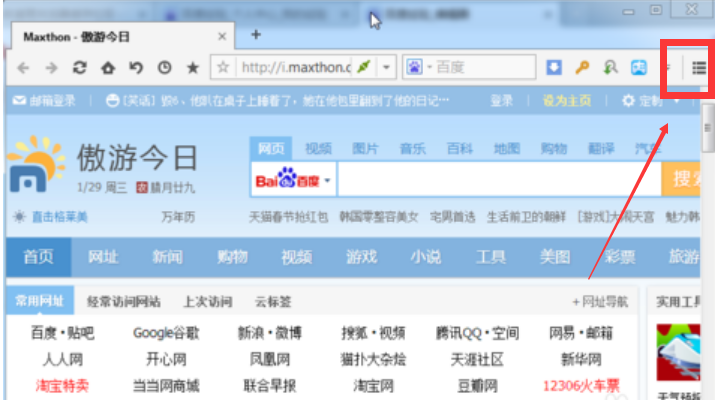Click the green rocket mode icon
715x402 pixels.
(364, 67)
